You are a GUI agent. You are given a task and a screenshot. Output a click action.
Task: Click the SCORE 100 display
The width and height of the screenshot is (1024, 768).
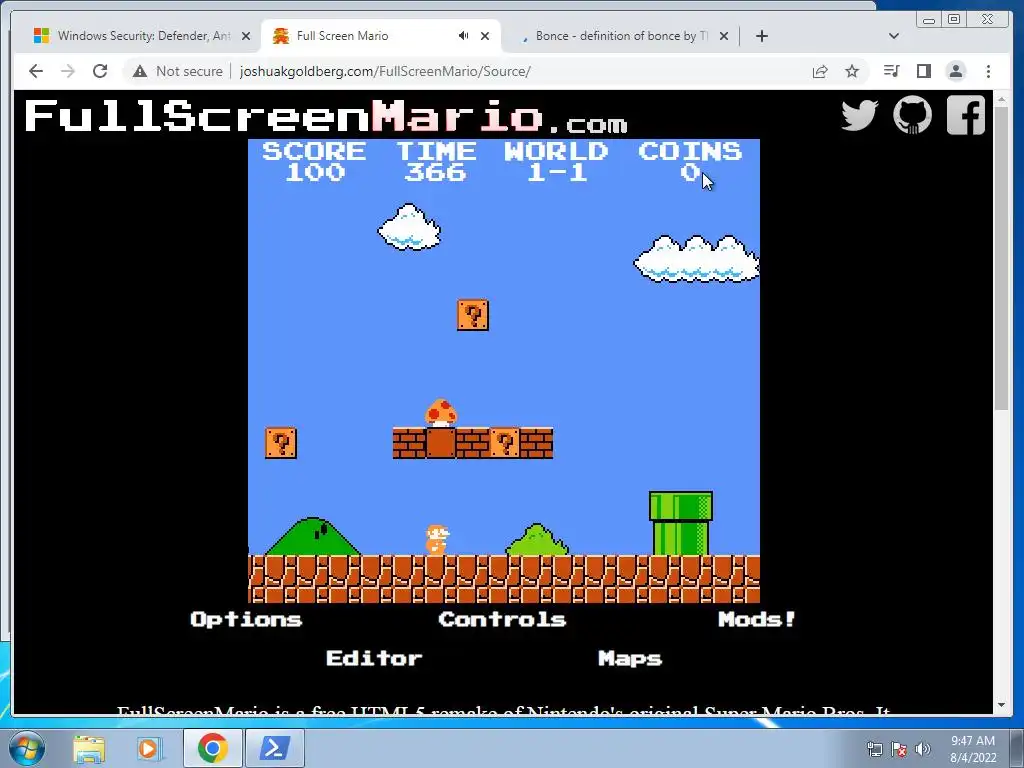(314, 161)
